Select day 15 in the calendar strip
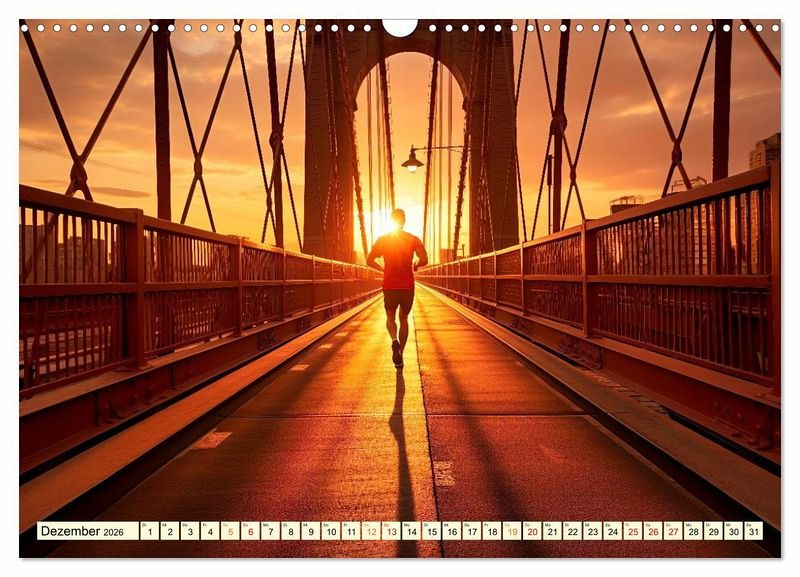This screenshot has height=577, width=800. point(432,531)
